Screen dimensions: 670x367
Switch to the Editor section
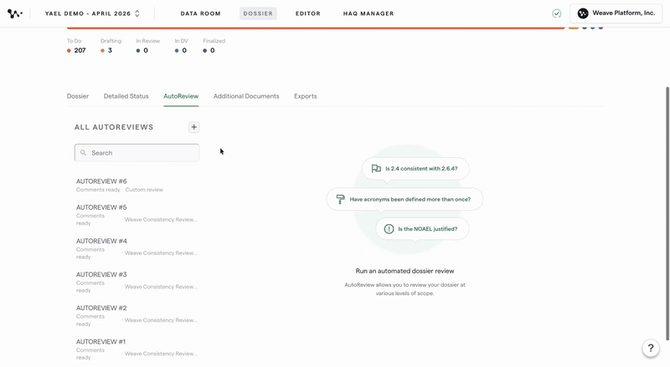[308, 14]
